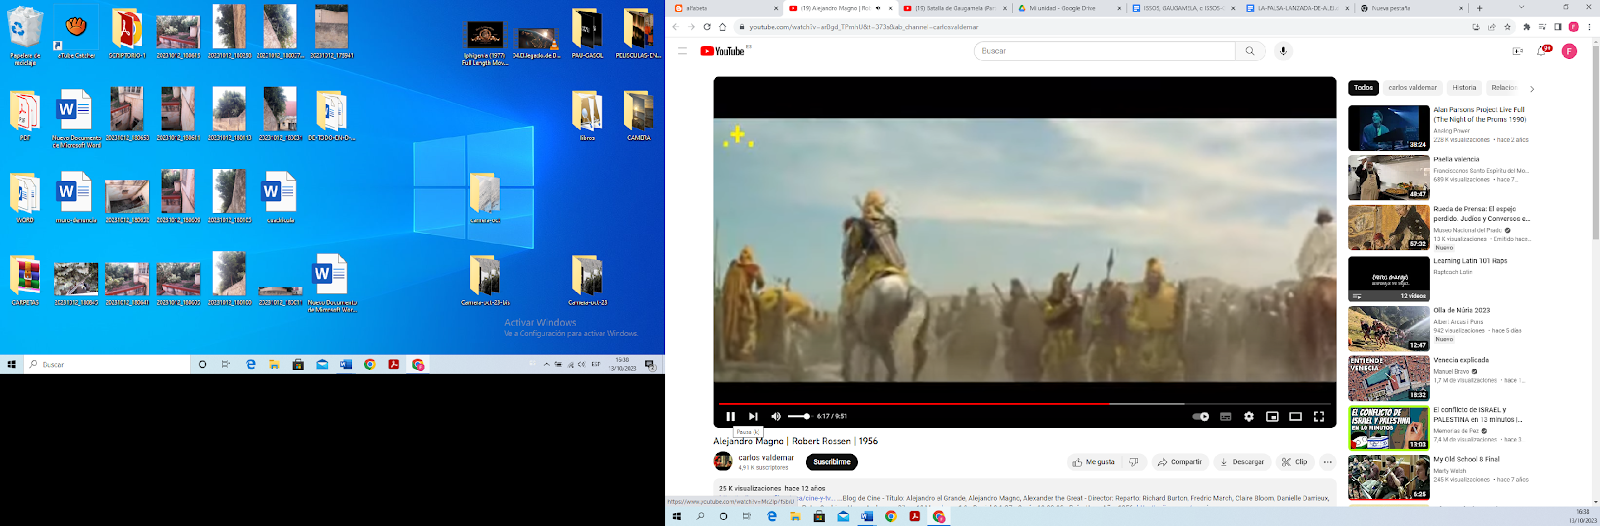Select the carlos valdemar filter chip

pos(1412,88)
